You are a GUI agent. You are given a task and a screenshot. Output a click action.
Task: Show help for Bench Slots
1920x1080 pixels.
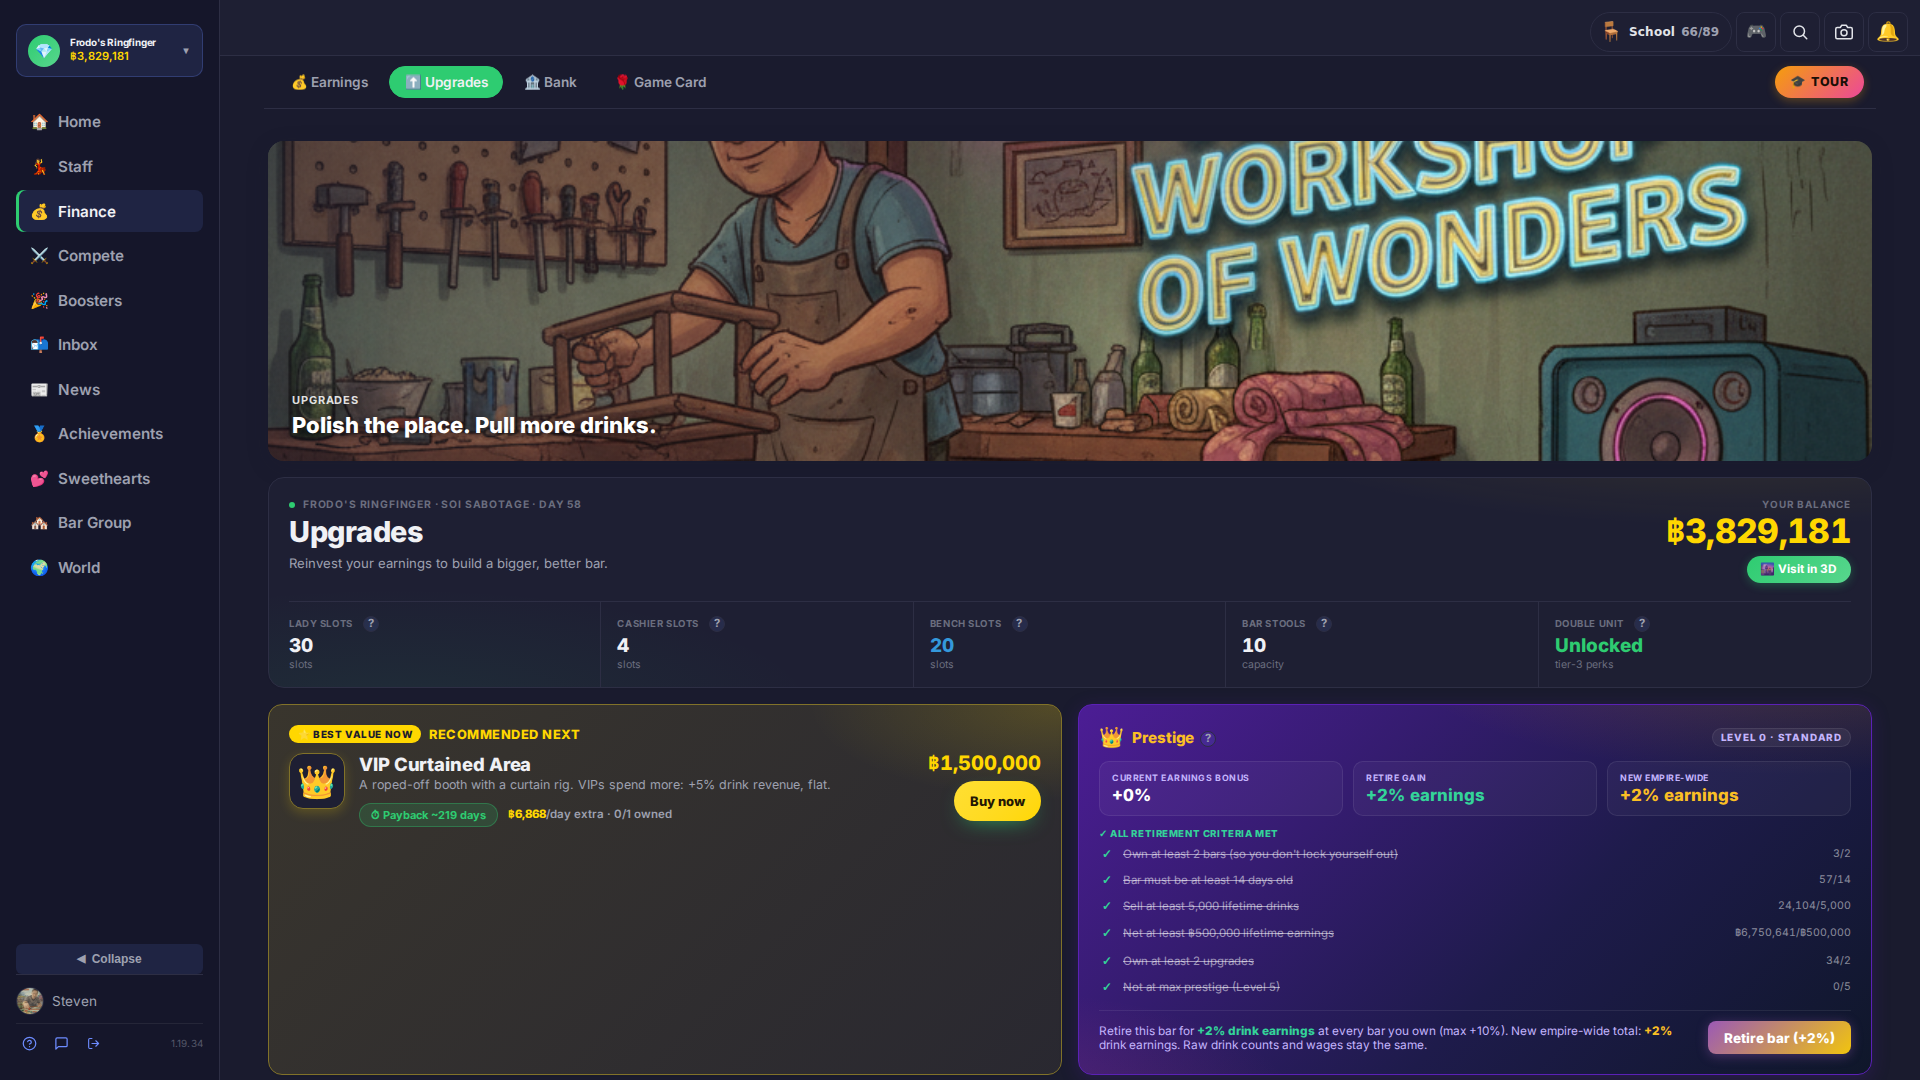[x=1019, y=623]
